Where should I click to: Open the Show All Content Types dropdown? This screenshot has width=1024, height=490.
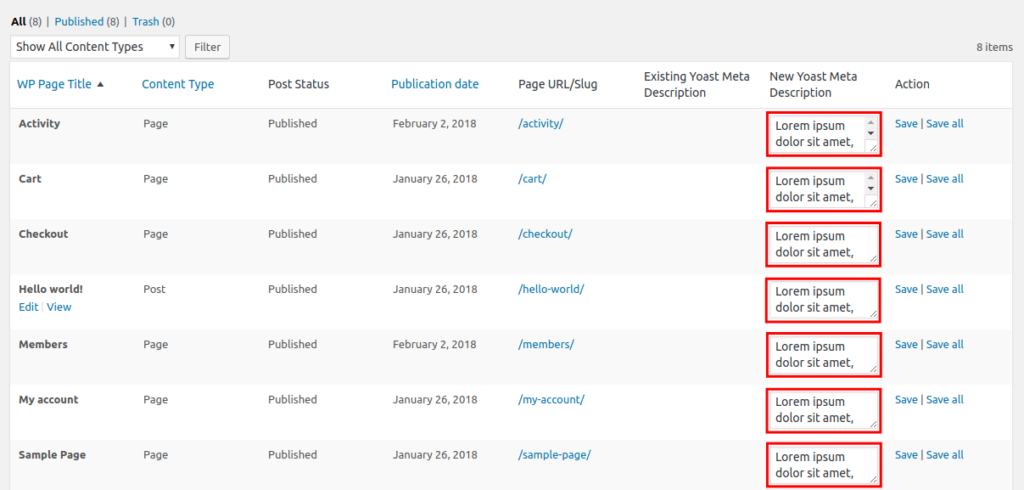[95, 46]
